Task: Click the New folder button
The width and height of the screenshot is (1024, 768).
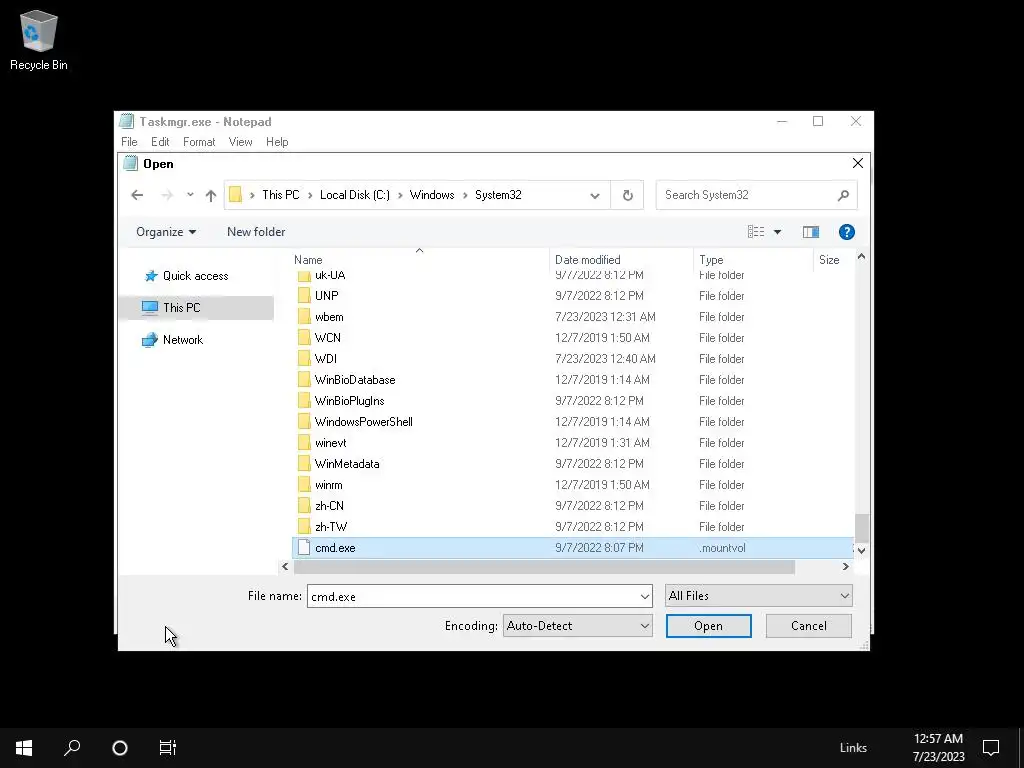Action: click(x=256, y=232)
